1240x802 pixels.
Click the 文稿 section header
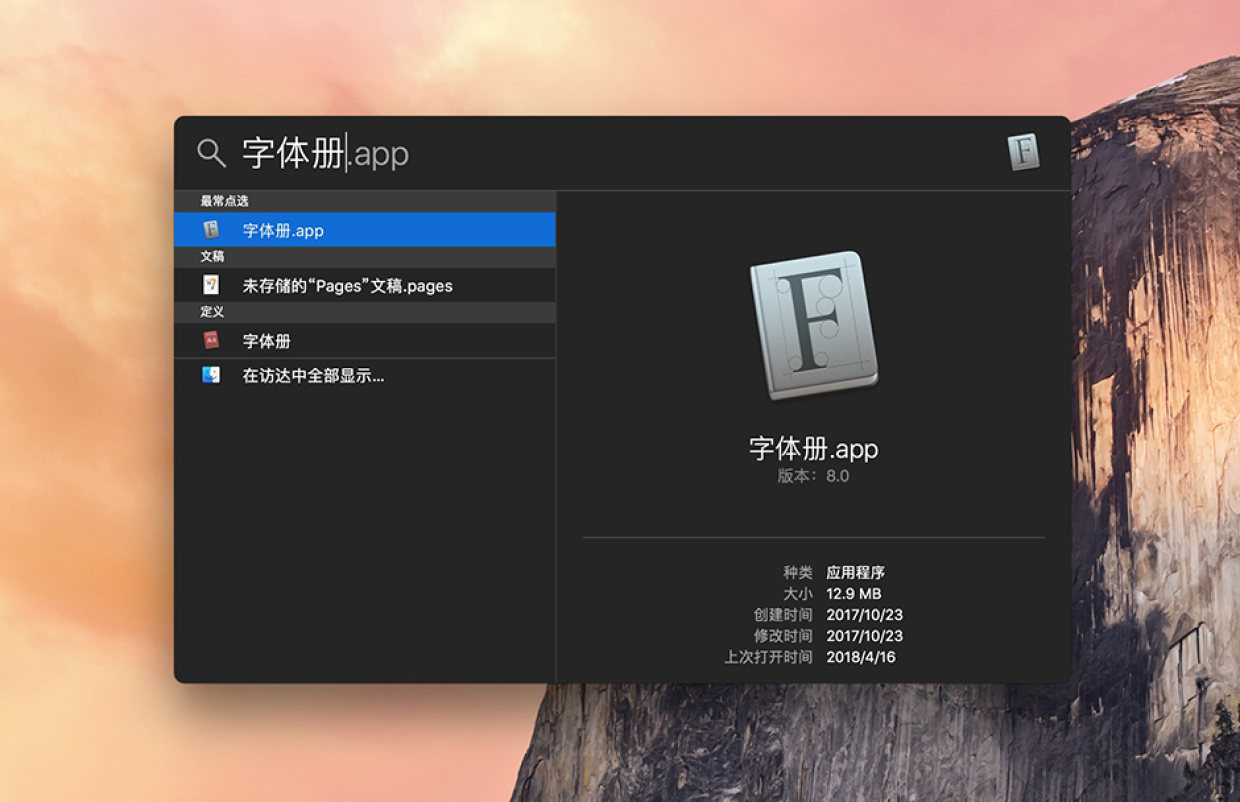point(212,256)
